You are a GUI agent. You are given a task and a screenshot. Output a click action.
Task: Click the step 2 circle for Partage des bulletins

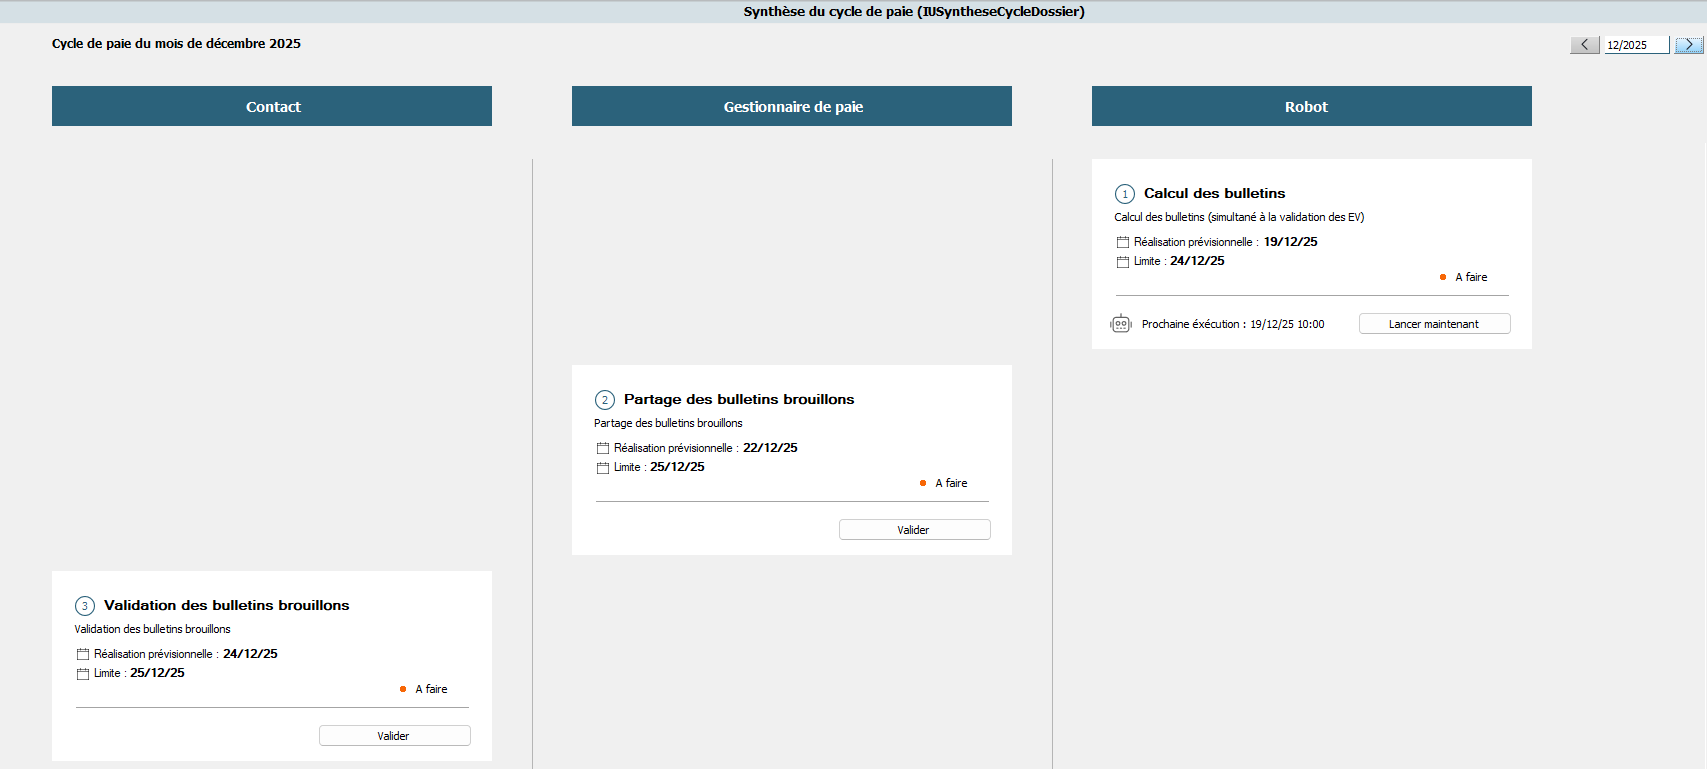(605, 400)
